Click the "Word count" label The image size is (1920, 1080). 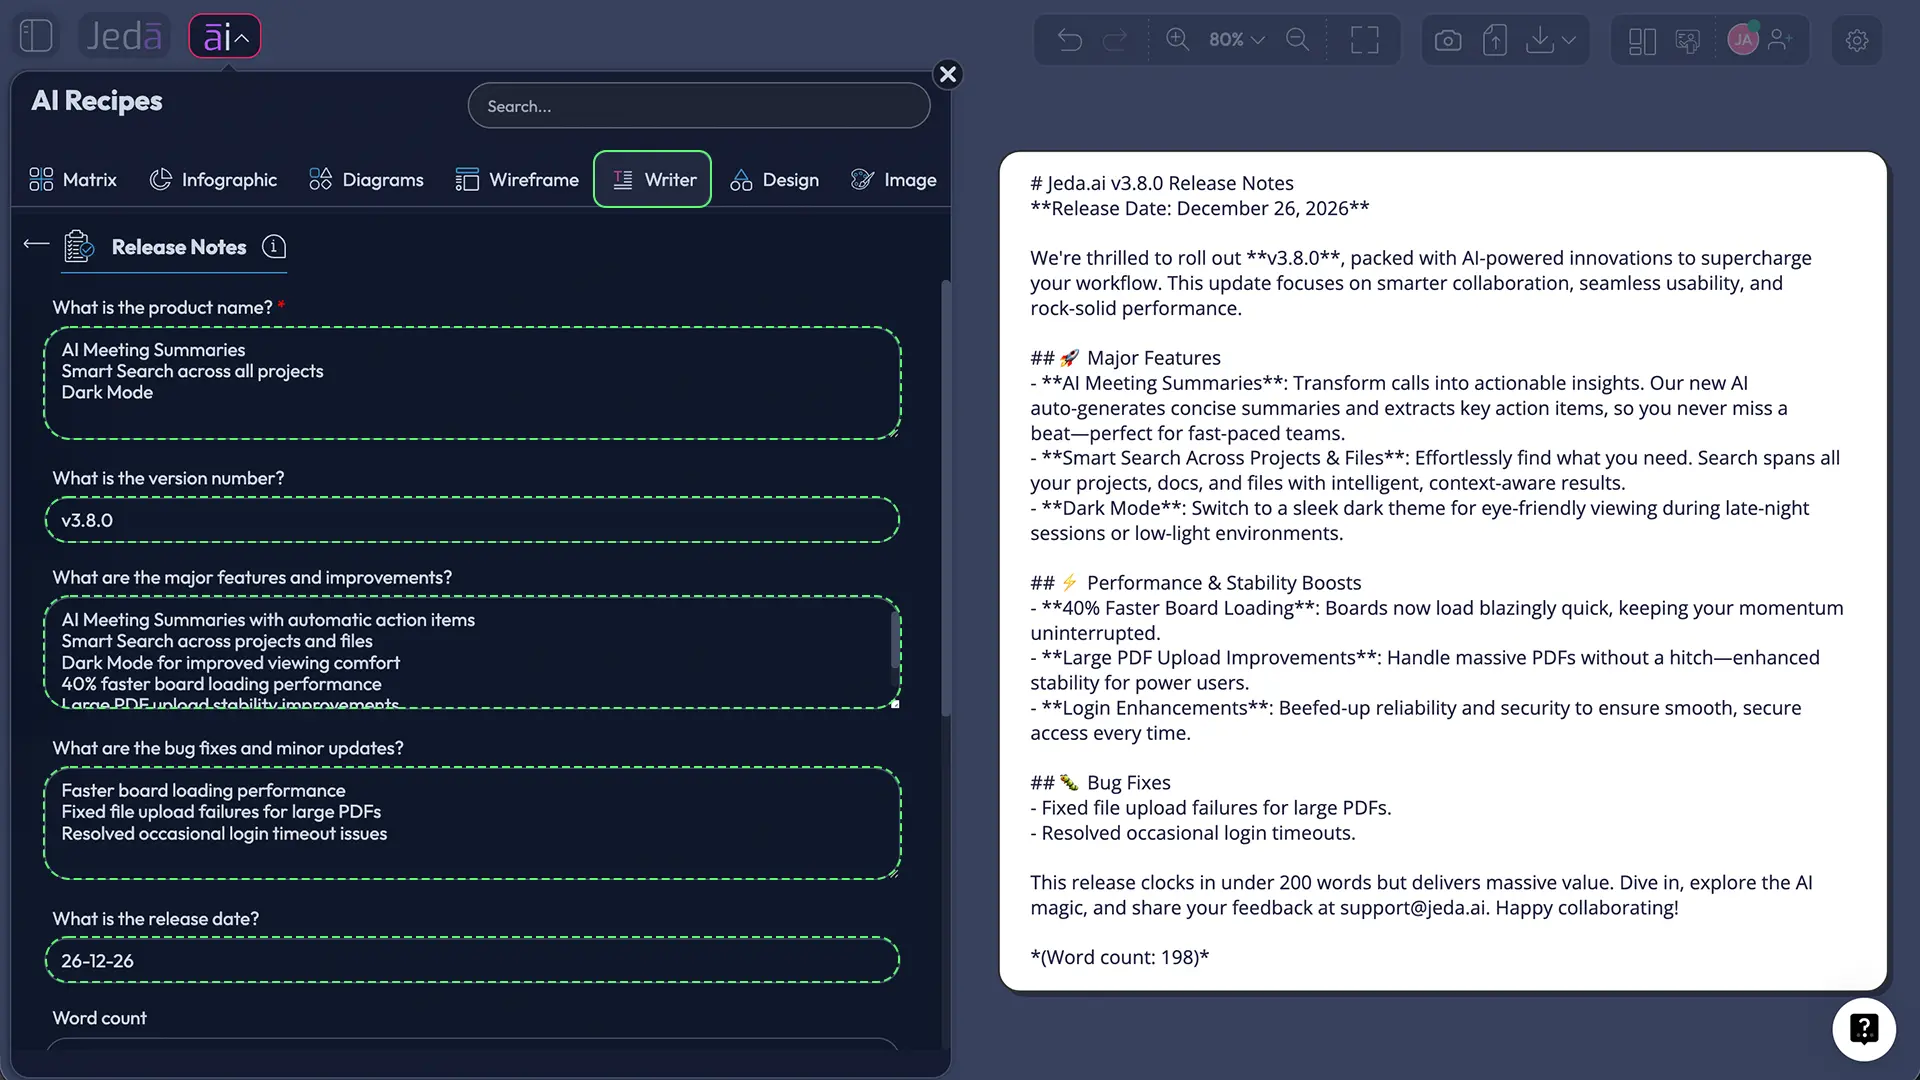(x=99, y=1018)
